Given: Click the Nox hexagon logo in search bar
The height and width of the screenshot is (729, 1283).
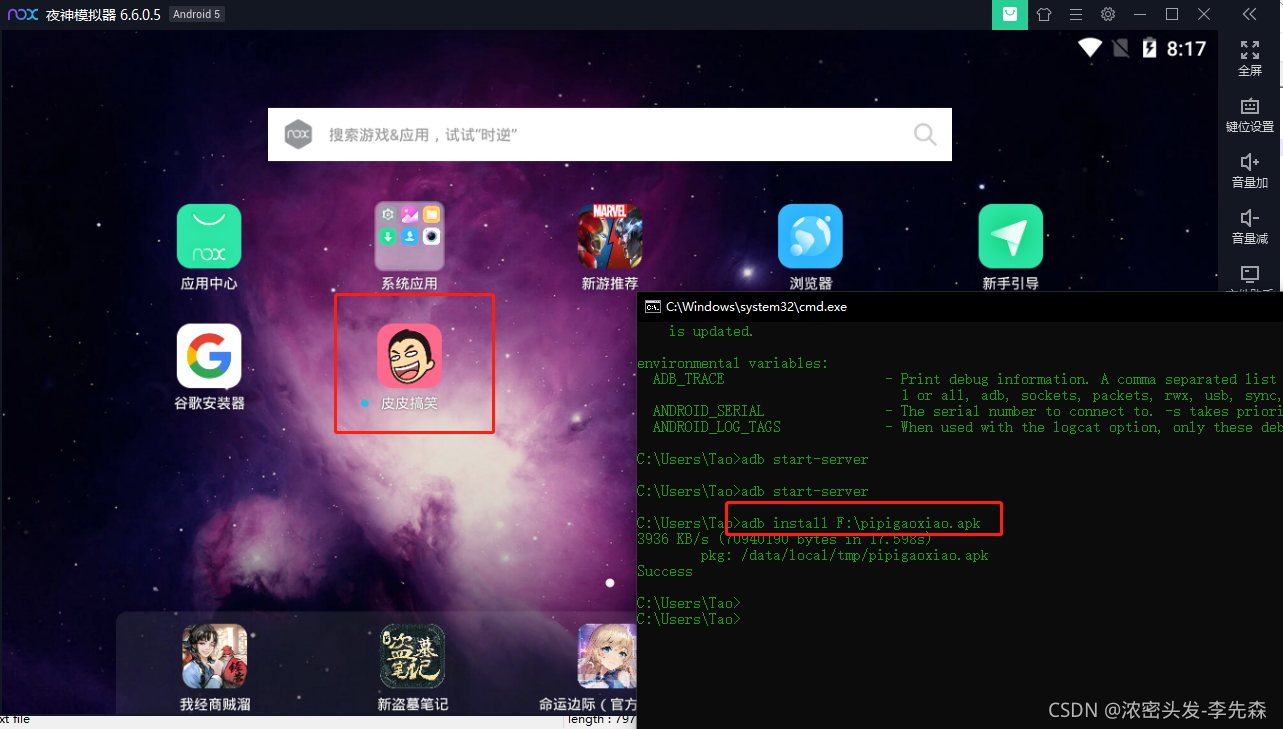Looking at the screenshot, I should pos(298,134).
